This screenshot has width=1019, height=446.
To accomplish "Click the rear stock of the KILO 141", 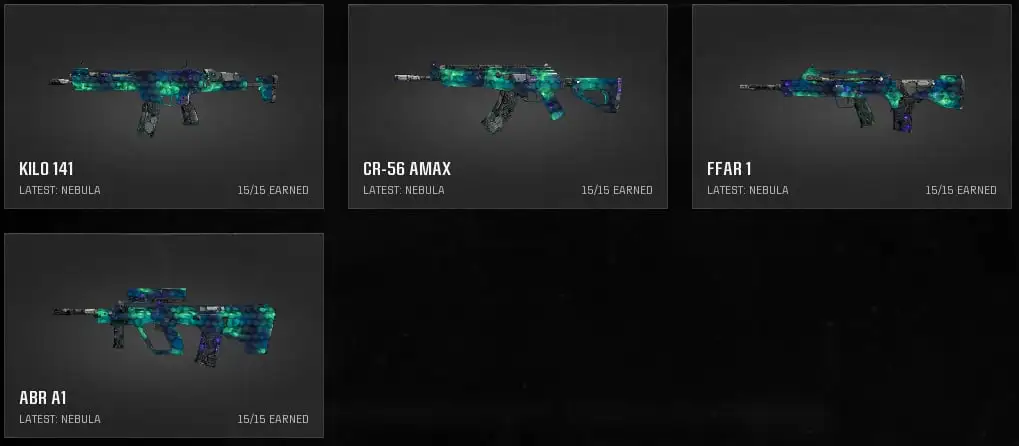I will tap(265, 88).
